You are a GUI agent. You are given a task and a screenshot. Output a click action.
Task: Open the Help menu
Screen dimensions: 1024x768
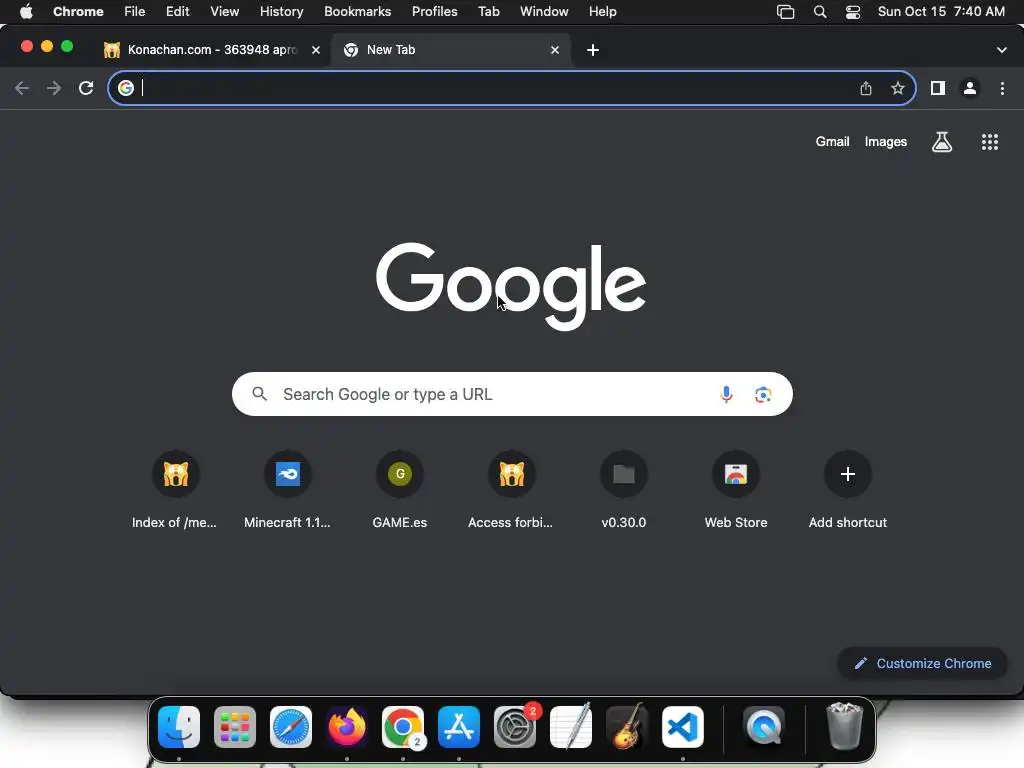coord(603,12)
